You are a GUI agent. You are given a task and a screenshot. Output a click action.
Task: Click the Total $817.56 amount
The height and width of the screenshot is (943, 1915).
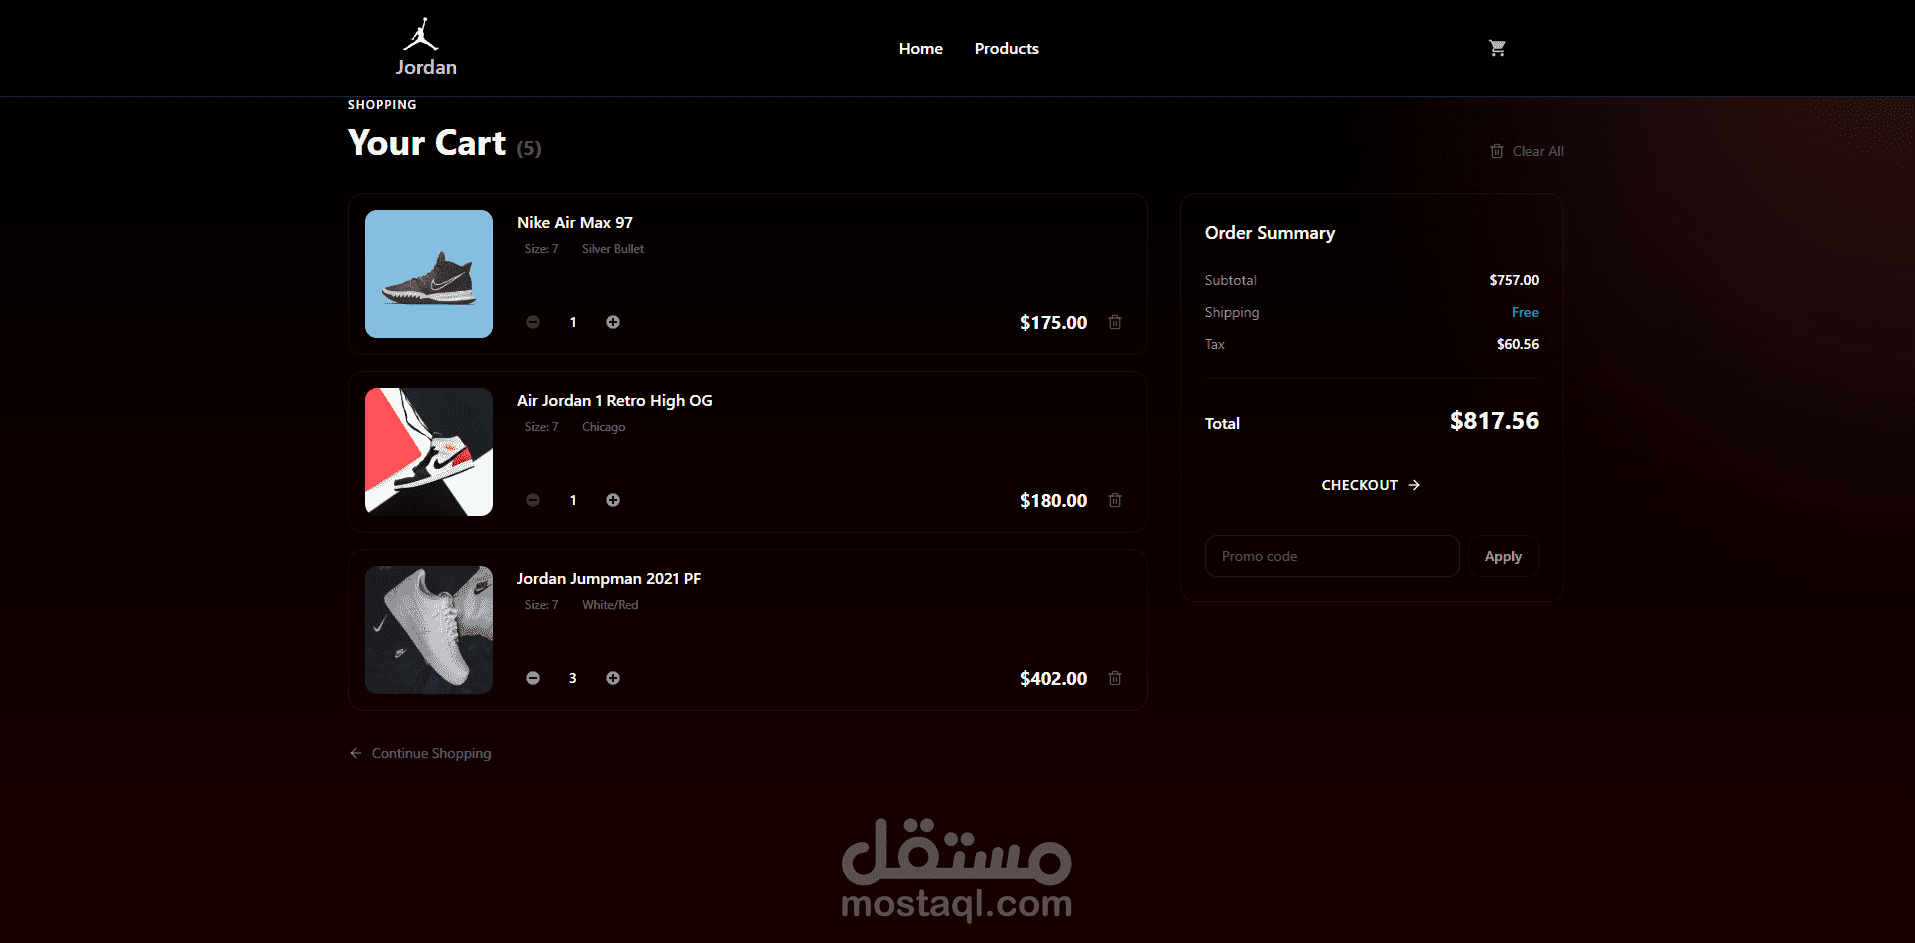[1494, 421]
